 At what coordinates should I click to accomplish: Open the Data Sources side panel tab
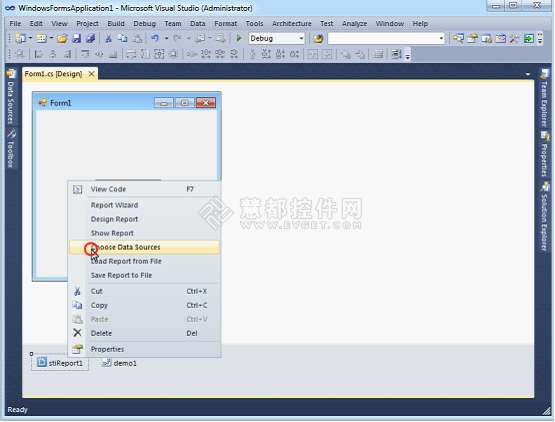coord(11,97)
